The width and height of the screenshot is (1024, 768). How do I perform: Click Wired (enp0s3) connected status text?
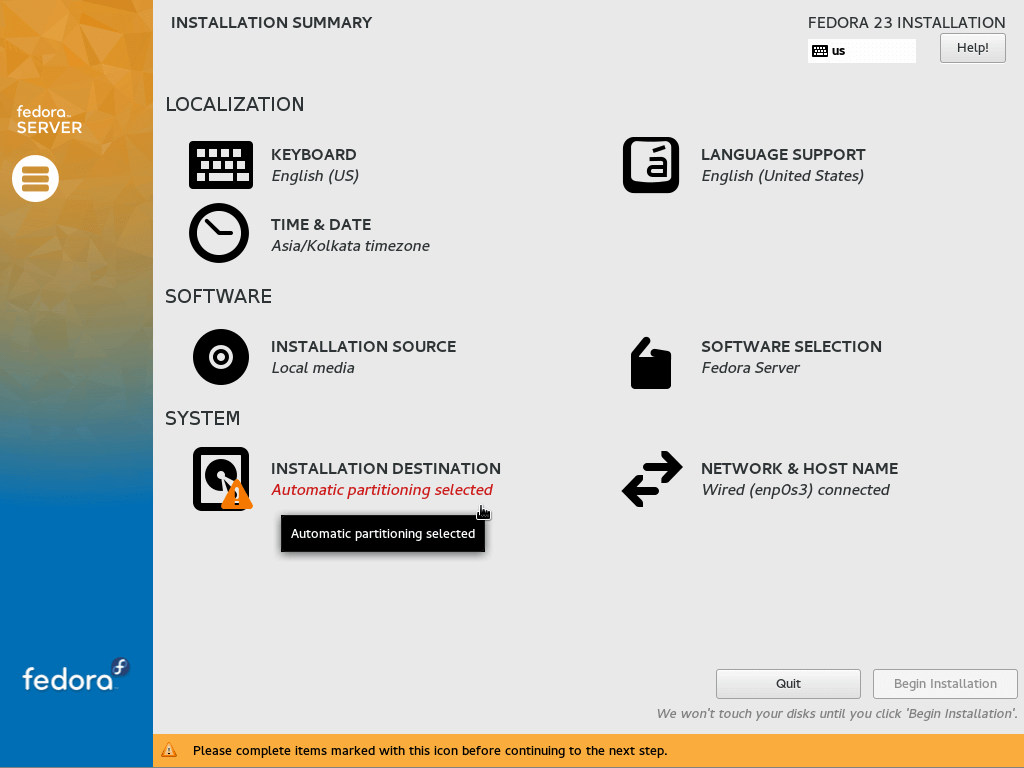794,490
